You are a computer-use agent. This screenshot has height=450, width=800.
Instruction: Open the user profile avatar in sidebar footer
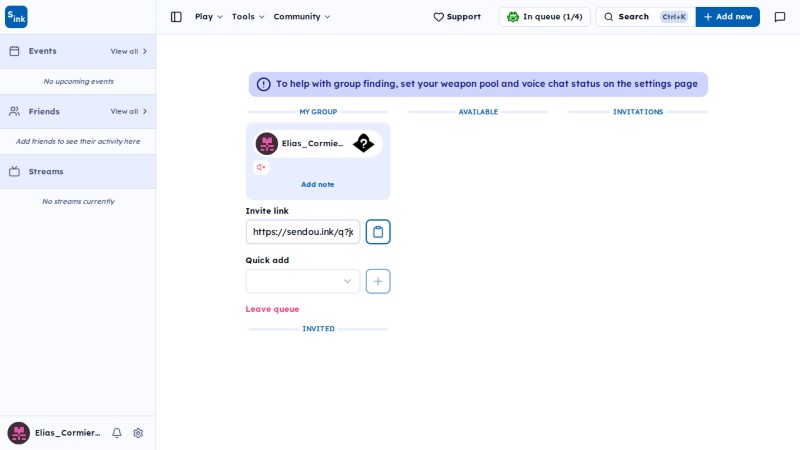(x=18, y=433)
